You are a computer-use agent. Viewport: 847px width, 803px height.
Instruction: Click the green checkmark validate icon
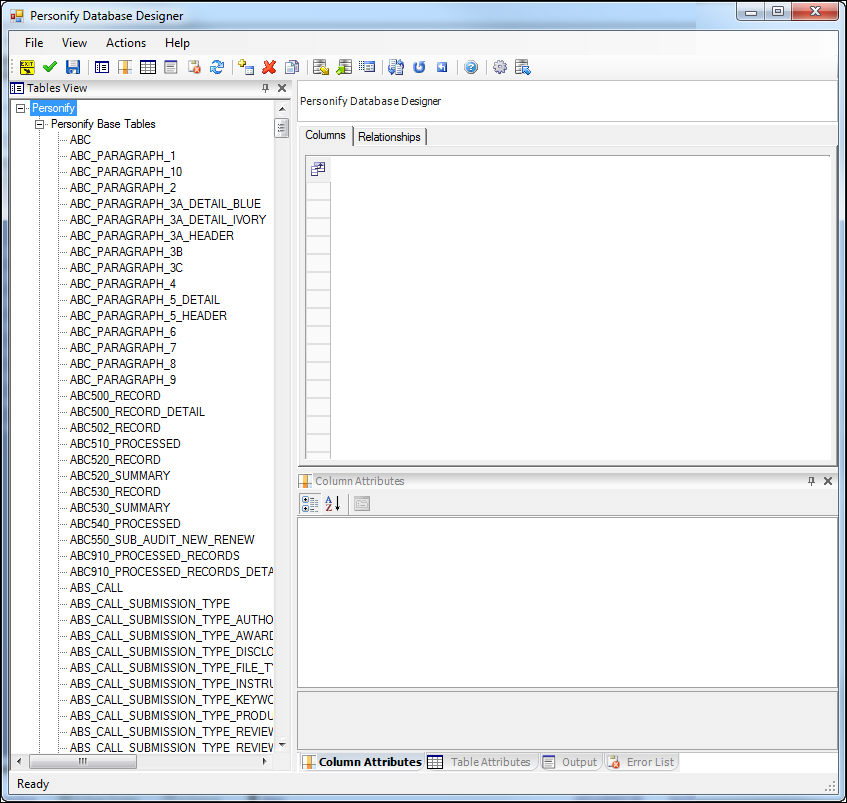tap(50, 67)
